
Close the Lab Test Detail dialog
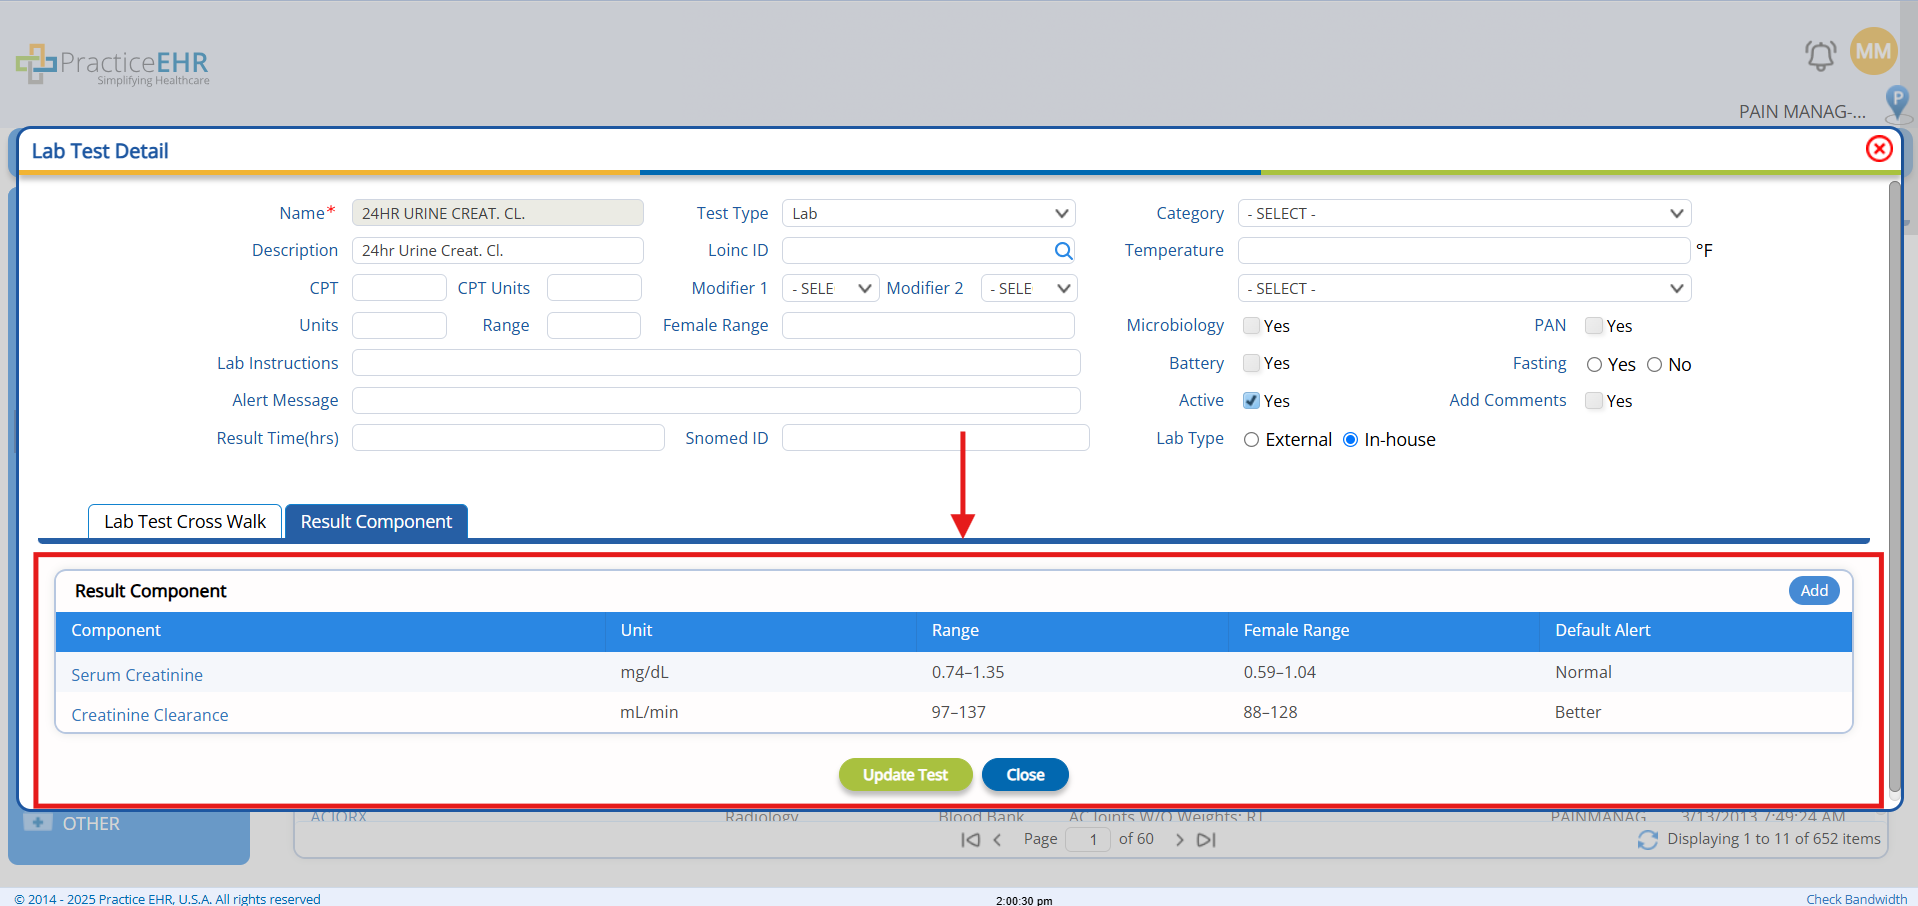(x=1879, y=149)
